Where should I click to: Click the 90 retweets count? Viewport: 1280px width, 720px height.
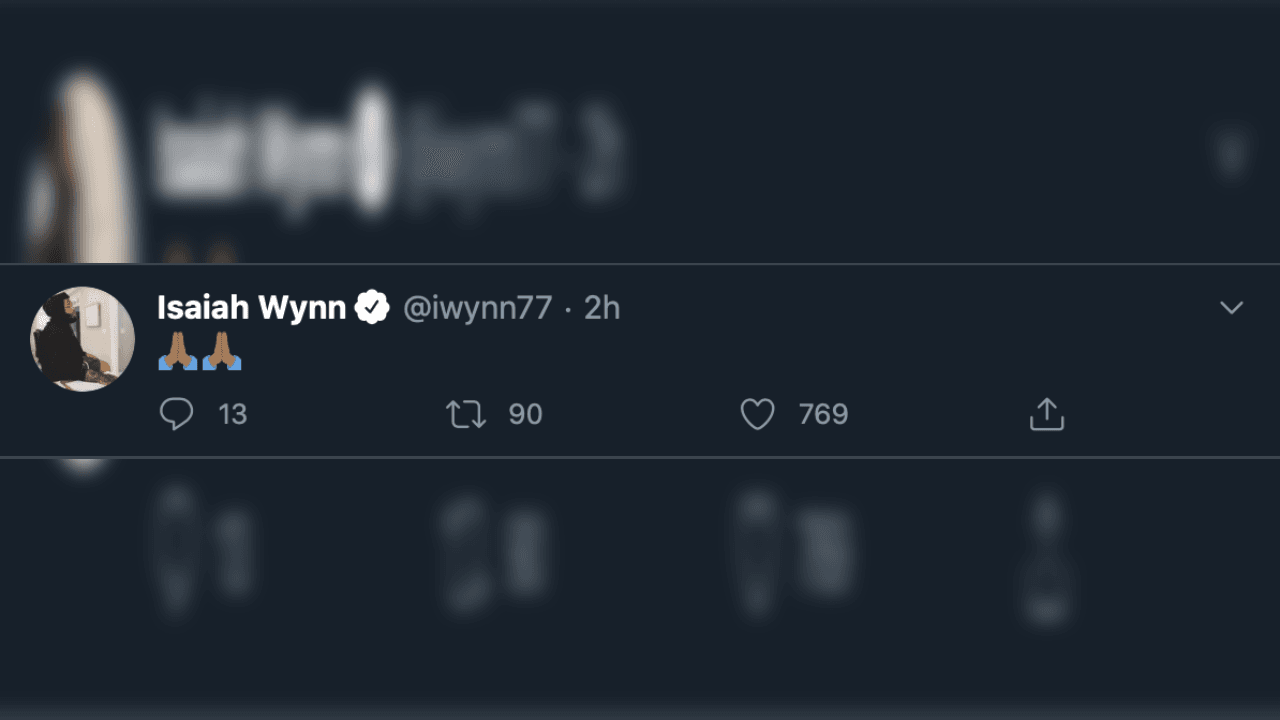(x=525, y=414)
